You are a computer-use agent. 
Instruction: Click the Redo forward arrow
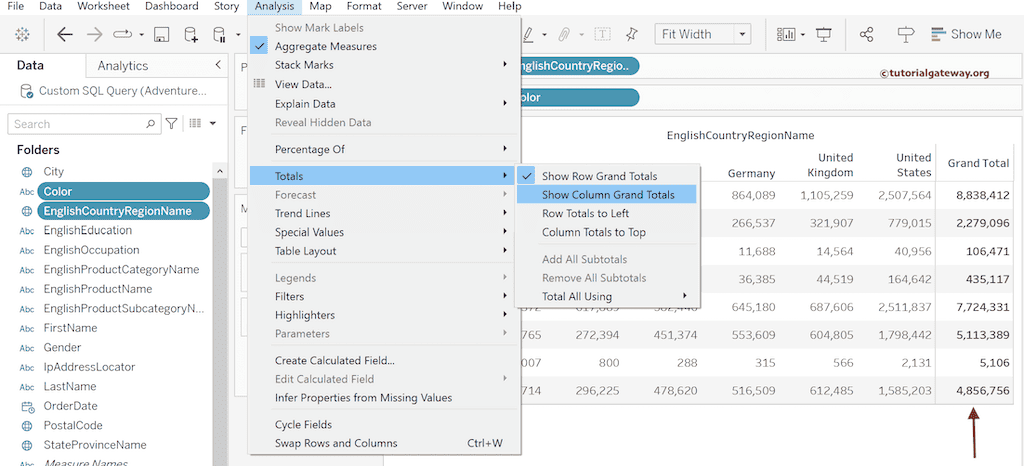point(95,35)
